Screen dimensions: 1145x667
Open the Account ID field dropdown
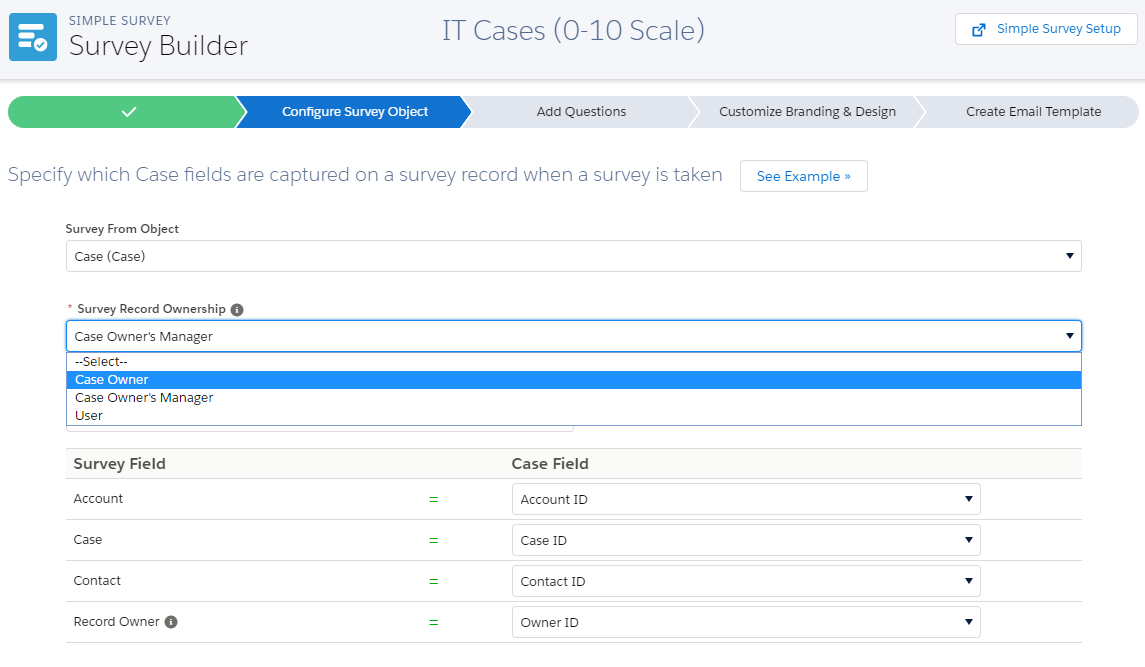746,500
